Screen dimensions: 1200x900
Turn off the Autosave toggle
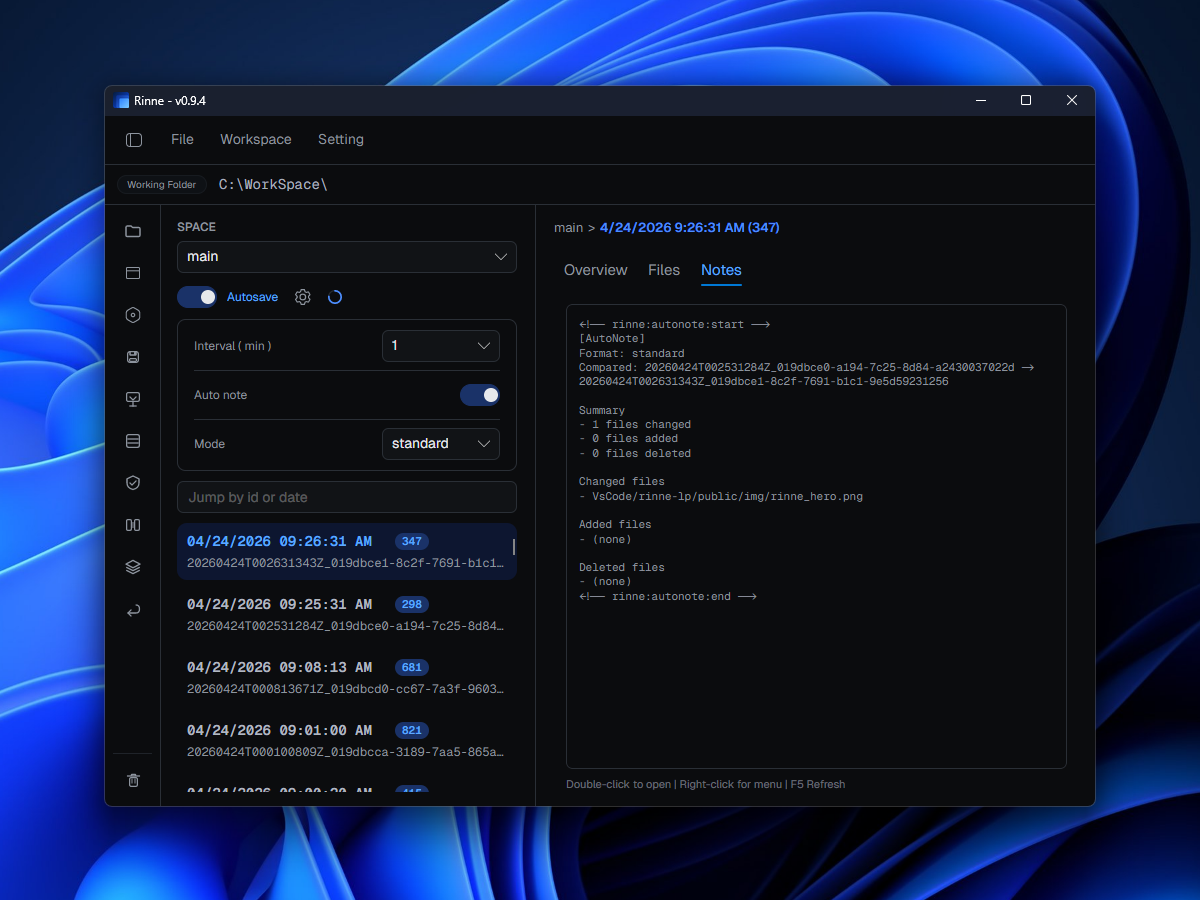pyautogui.click(x=197, y=297)
